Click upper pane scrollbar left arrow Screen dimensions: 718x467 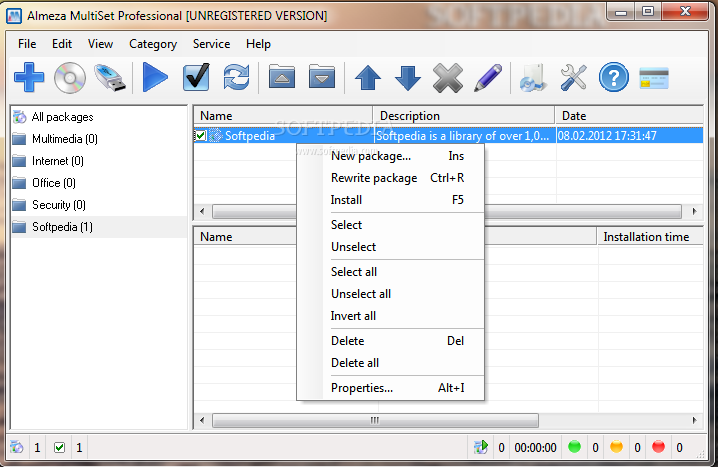(202, 211)
